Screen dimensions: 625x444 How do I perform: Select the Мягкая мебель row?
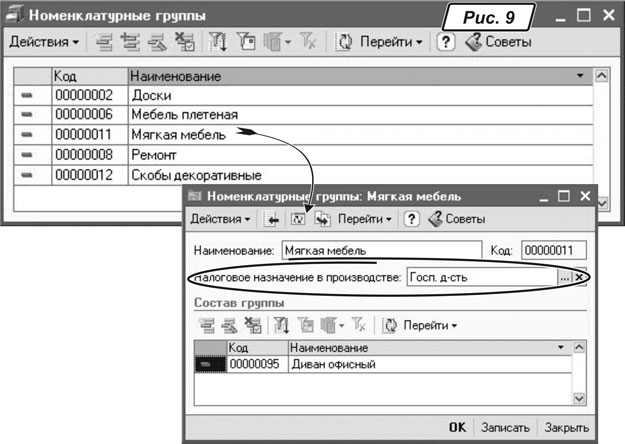[168, 135]
